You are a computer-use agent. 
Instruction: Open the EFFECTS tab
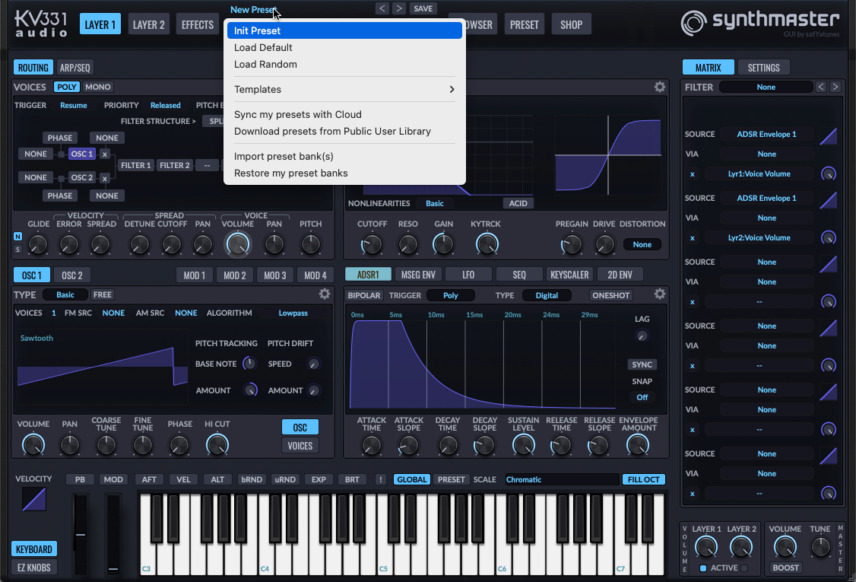(197, 25)
